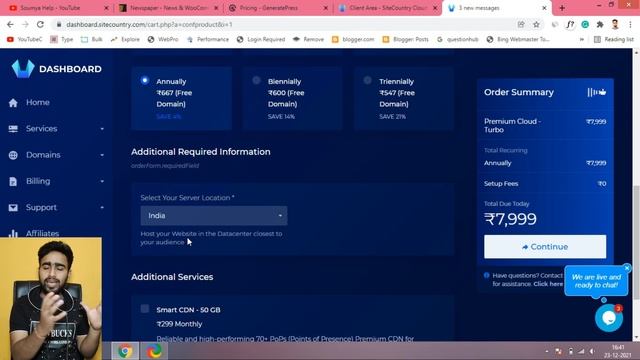
Task: Click the Continue button
Action: point(545,247)
